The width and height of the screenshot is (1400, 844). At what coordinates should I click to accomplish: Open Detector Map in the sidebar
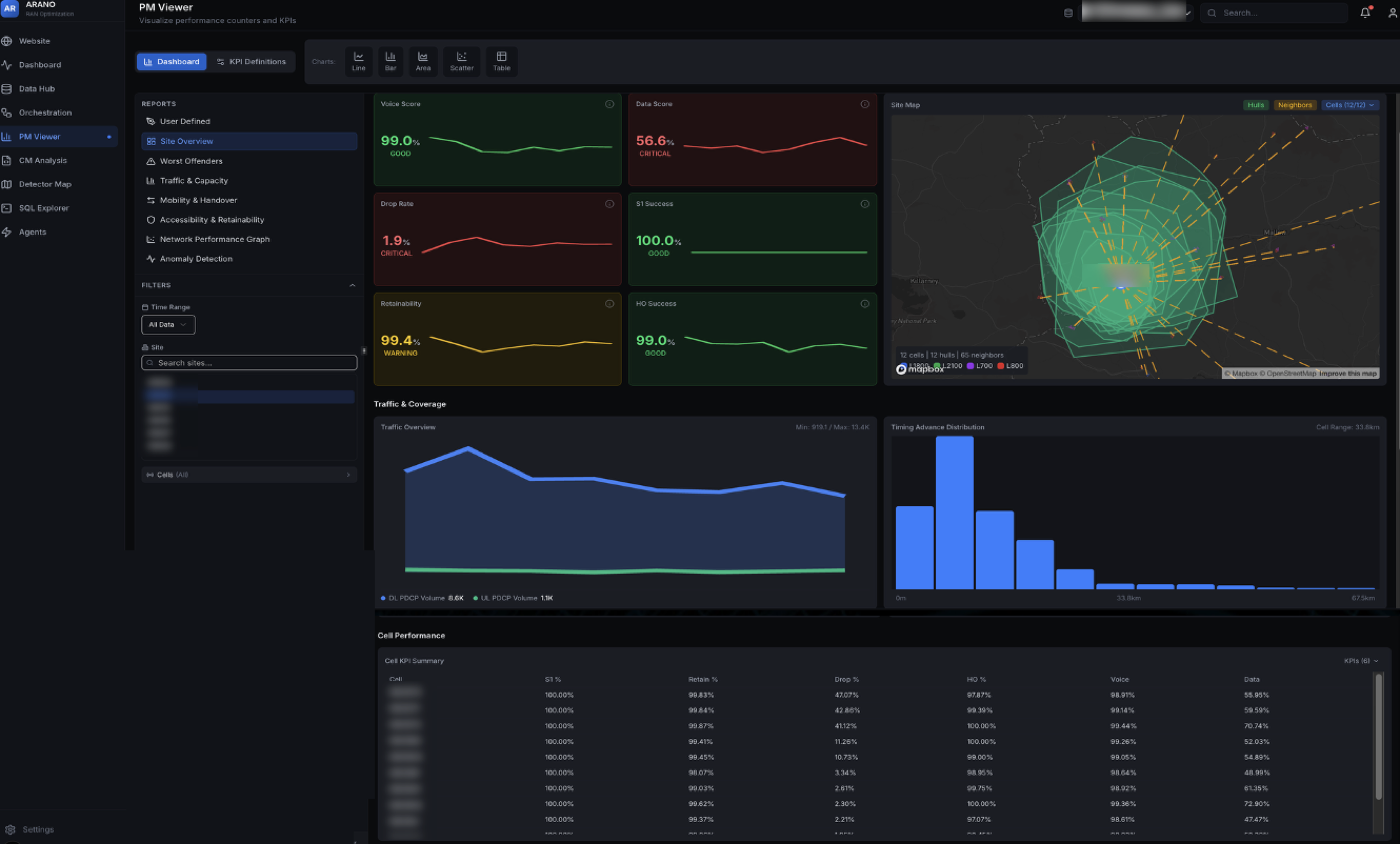(x=59, y=184)
